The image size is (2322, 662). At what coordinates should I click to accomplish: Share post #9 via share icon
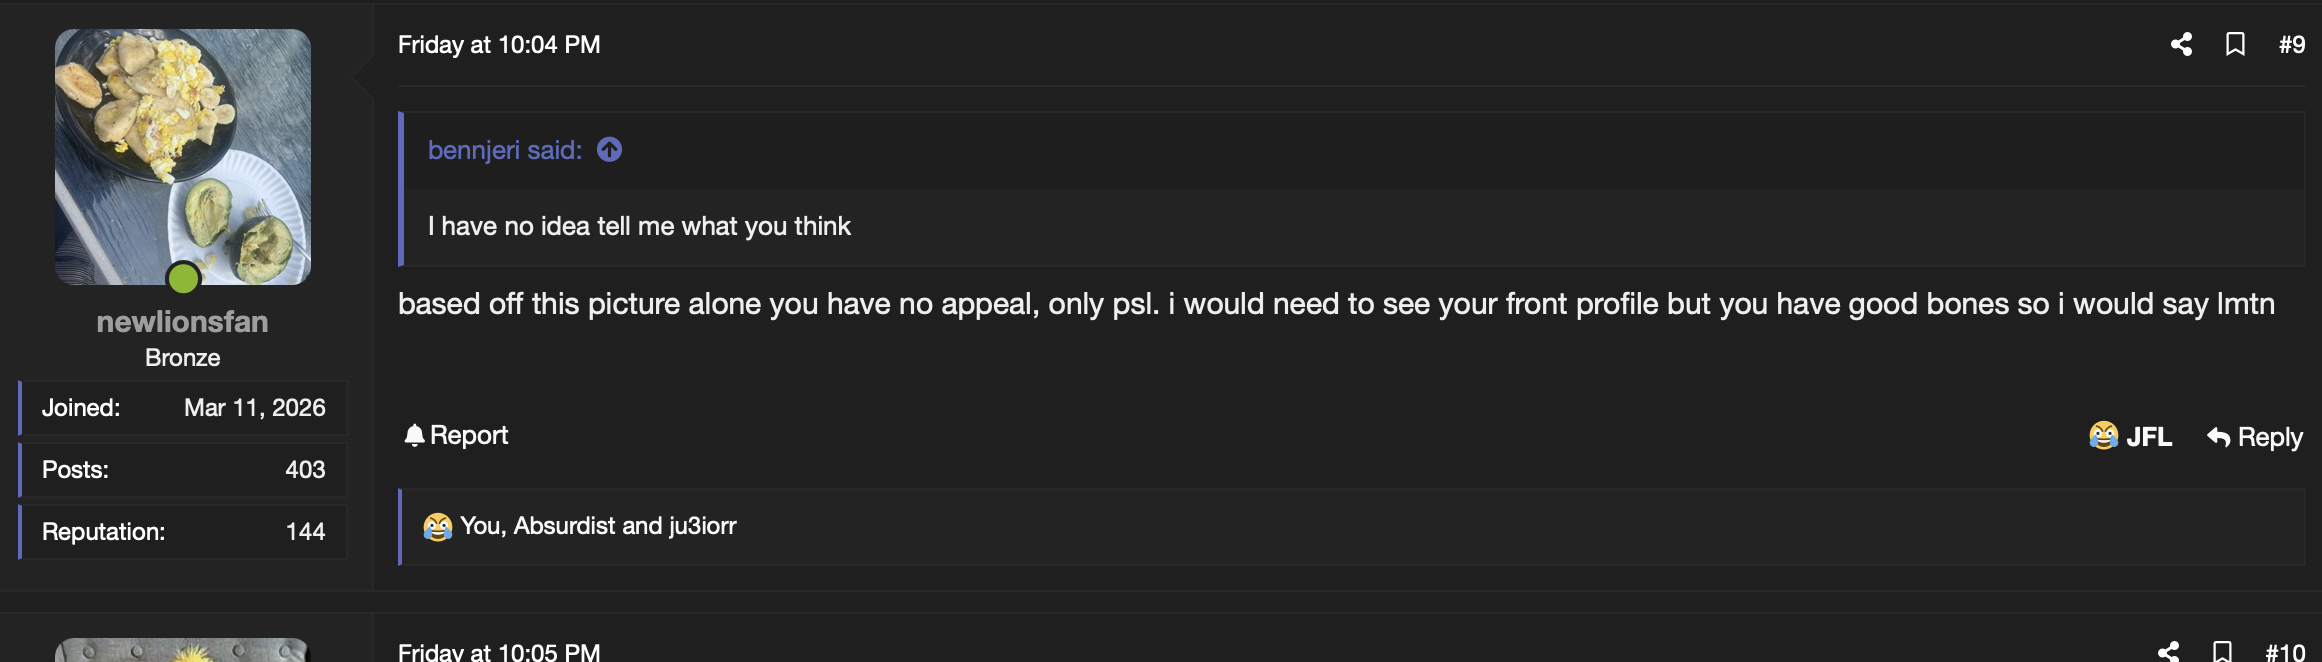[2181, 44]
